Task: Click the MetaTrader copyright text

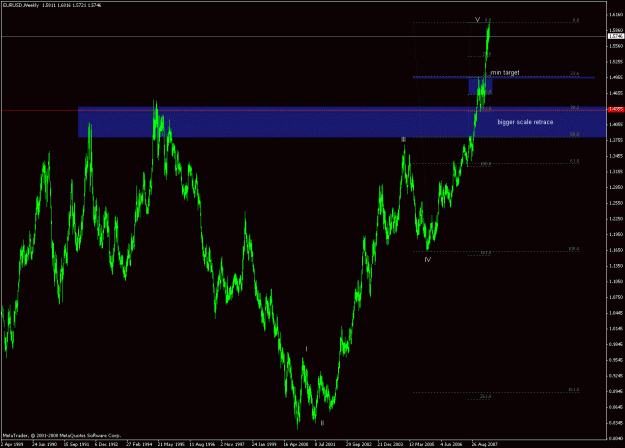Action: pyautogui.click(x=62, y=436)
